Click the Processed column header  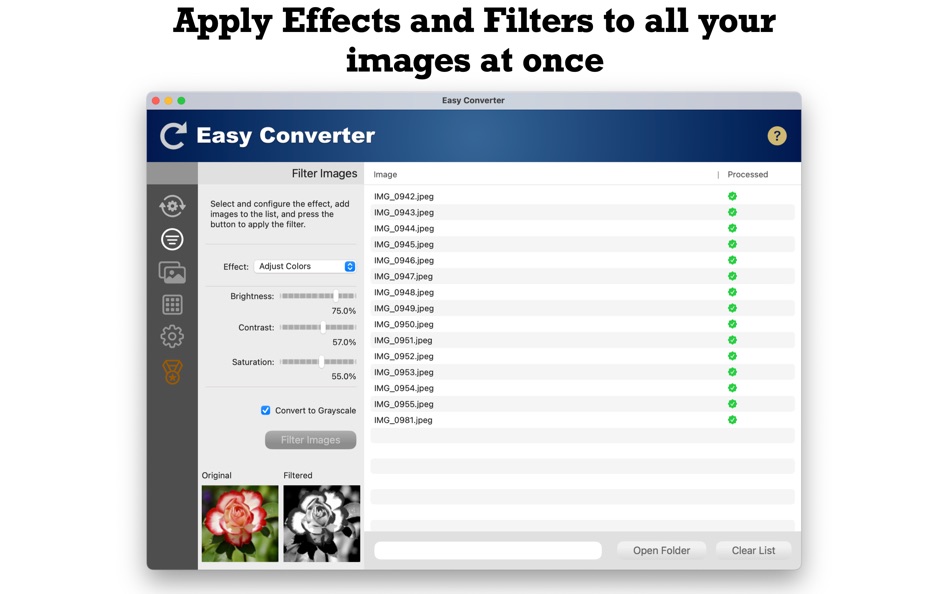point(748,175)
